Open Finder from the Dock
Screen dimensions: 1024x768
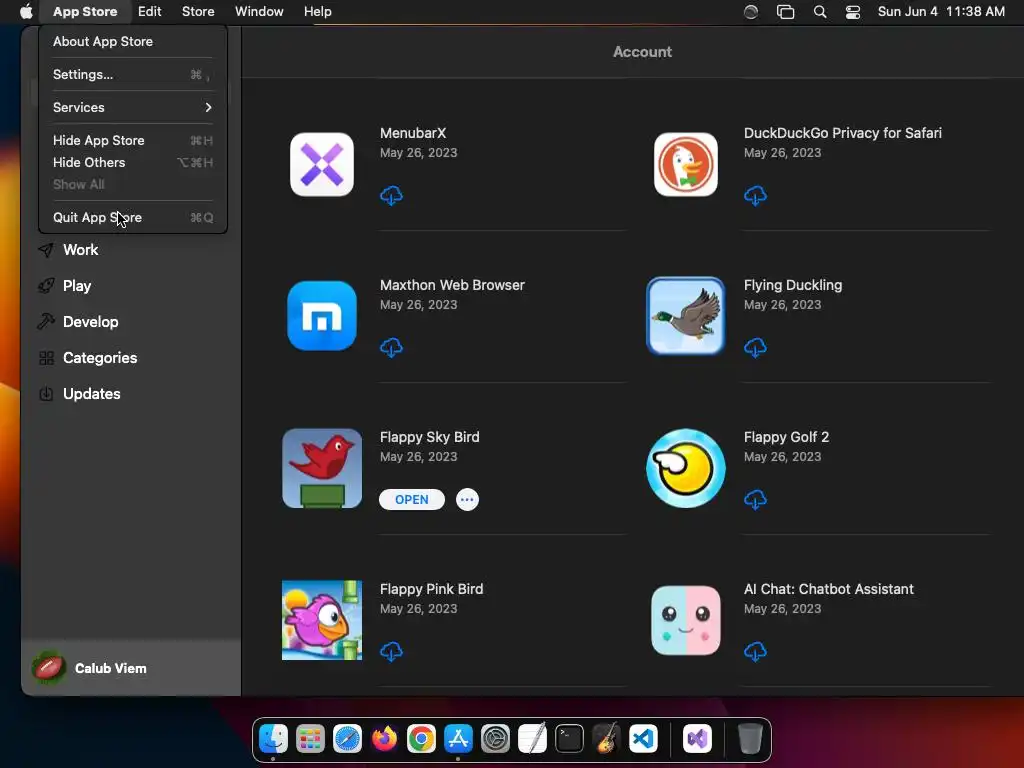tap(273, 739)
